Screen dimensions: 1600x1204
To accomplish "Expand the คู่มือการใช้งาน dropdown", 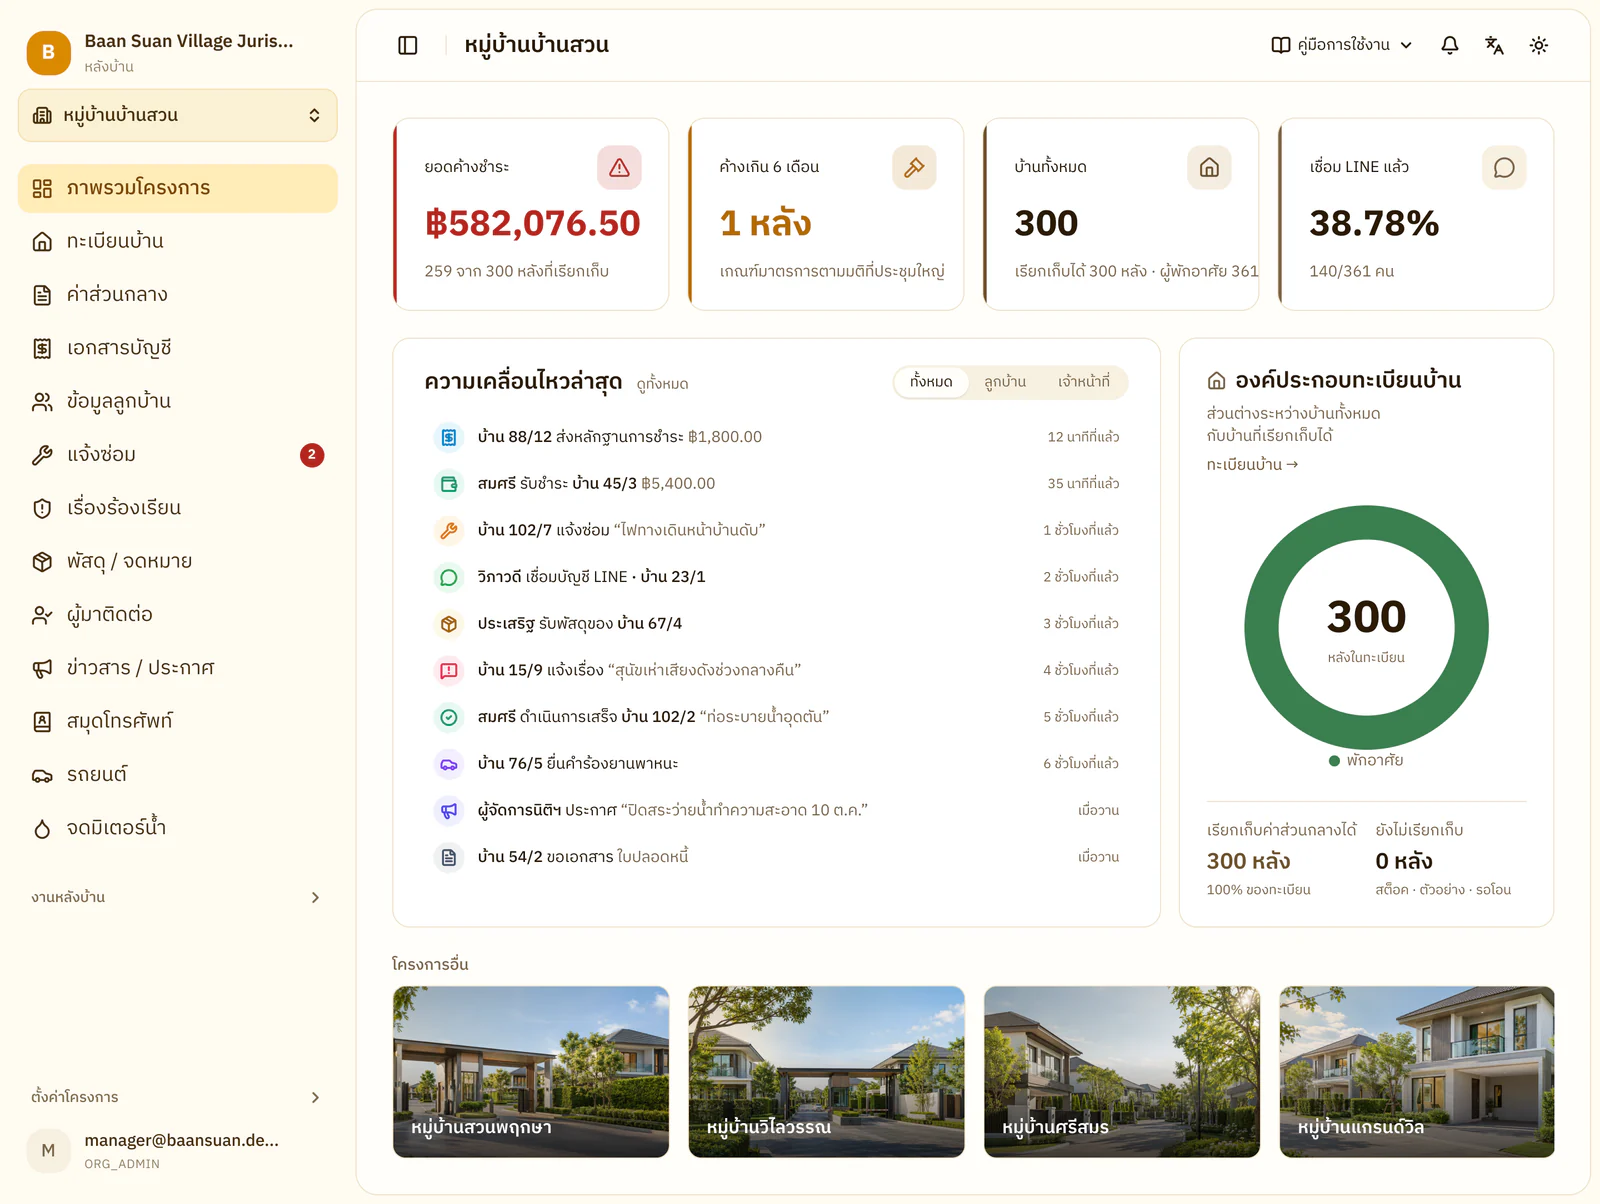I will [1342, 45].
